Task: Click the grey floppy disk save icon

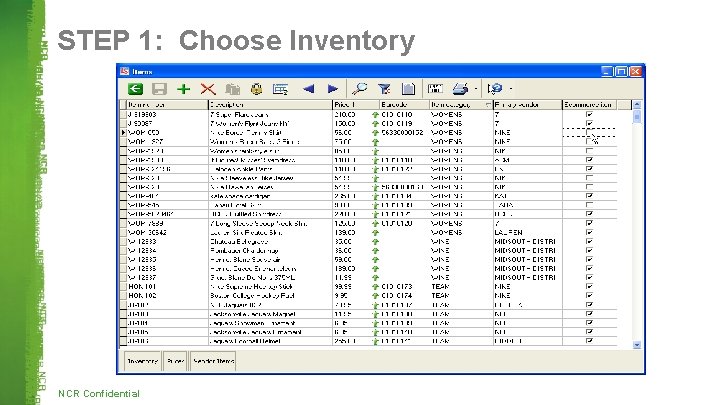Action: click(x=159, y=89)
